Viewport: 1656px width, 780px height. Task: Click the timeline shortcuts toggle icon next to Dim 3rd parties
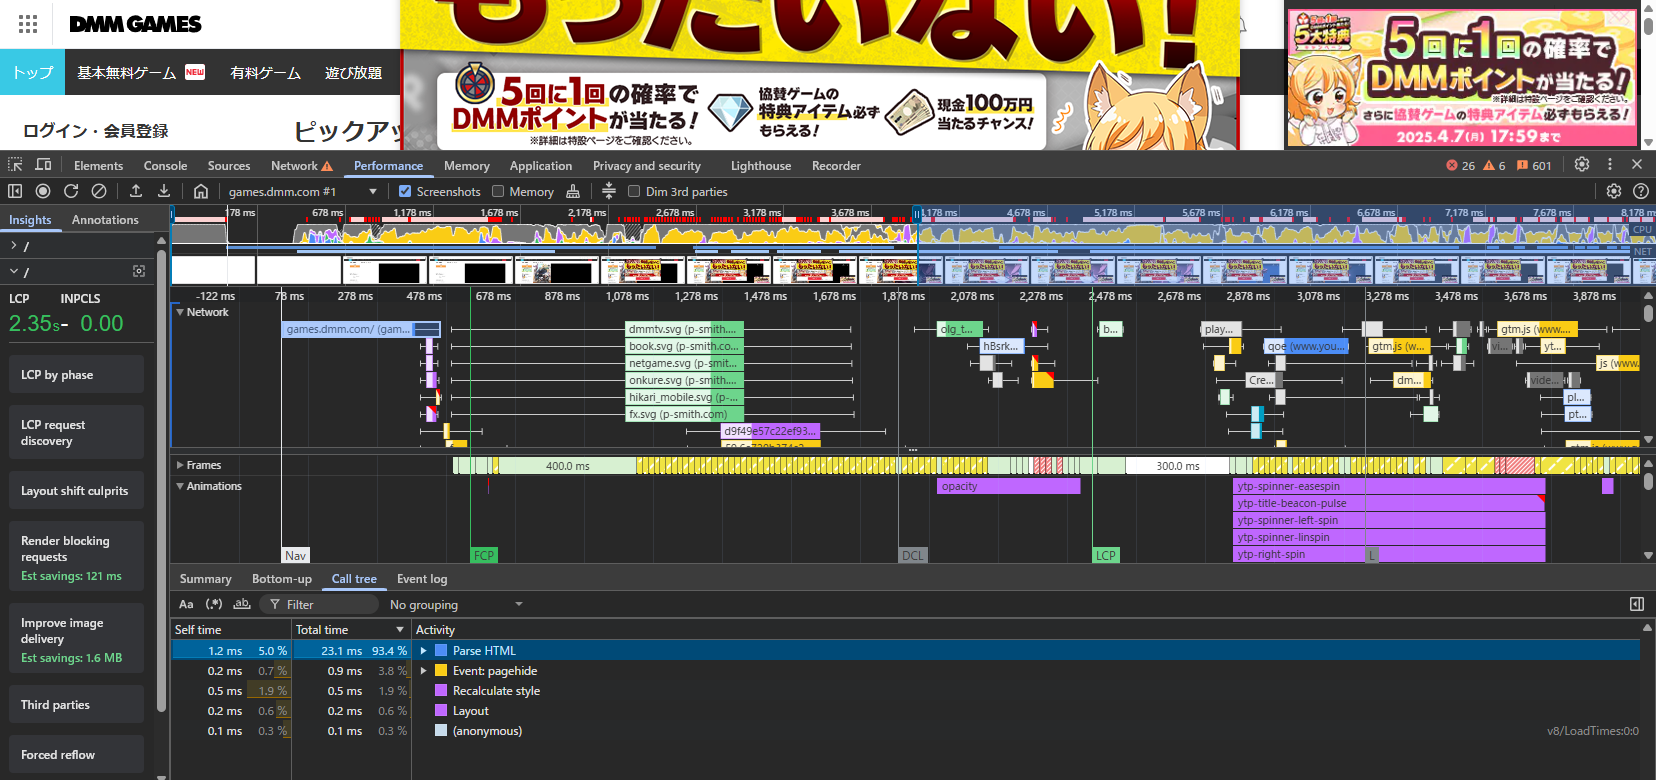point(609,191)
